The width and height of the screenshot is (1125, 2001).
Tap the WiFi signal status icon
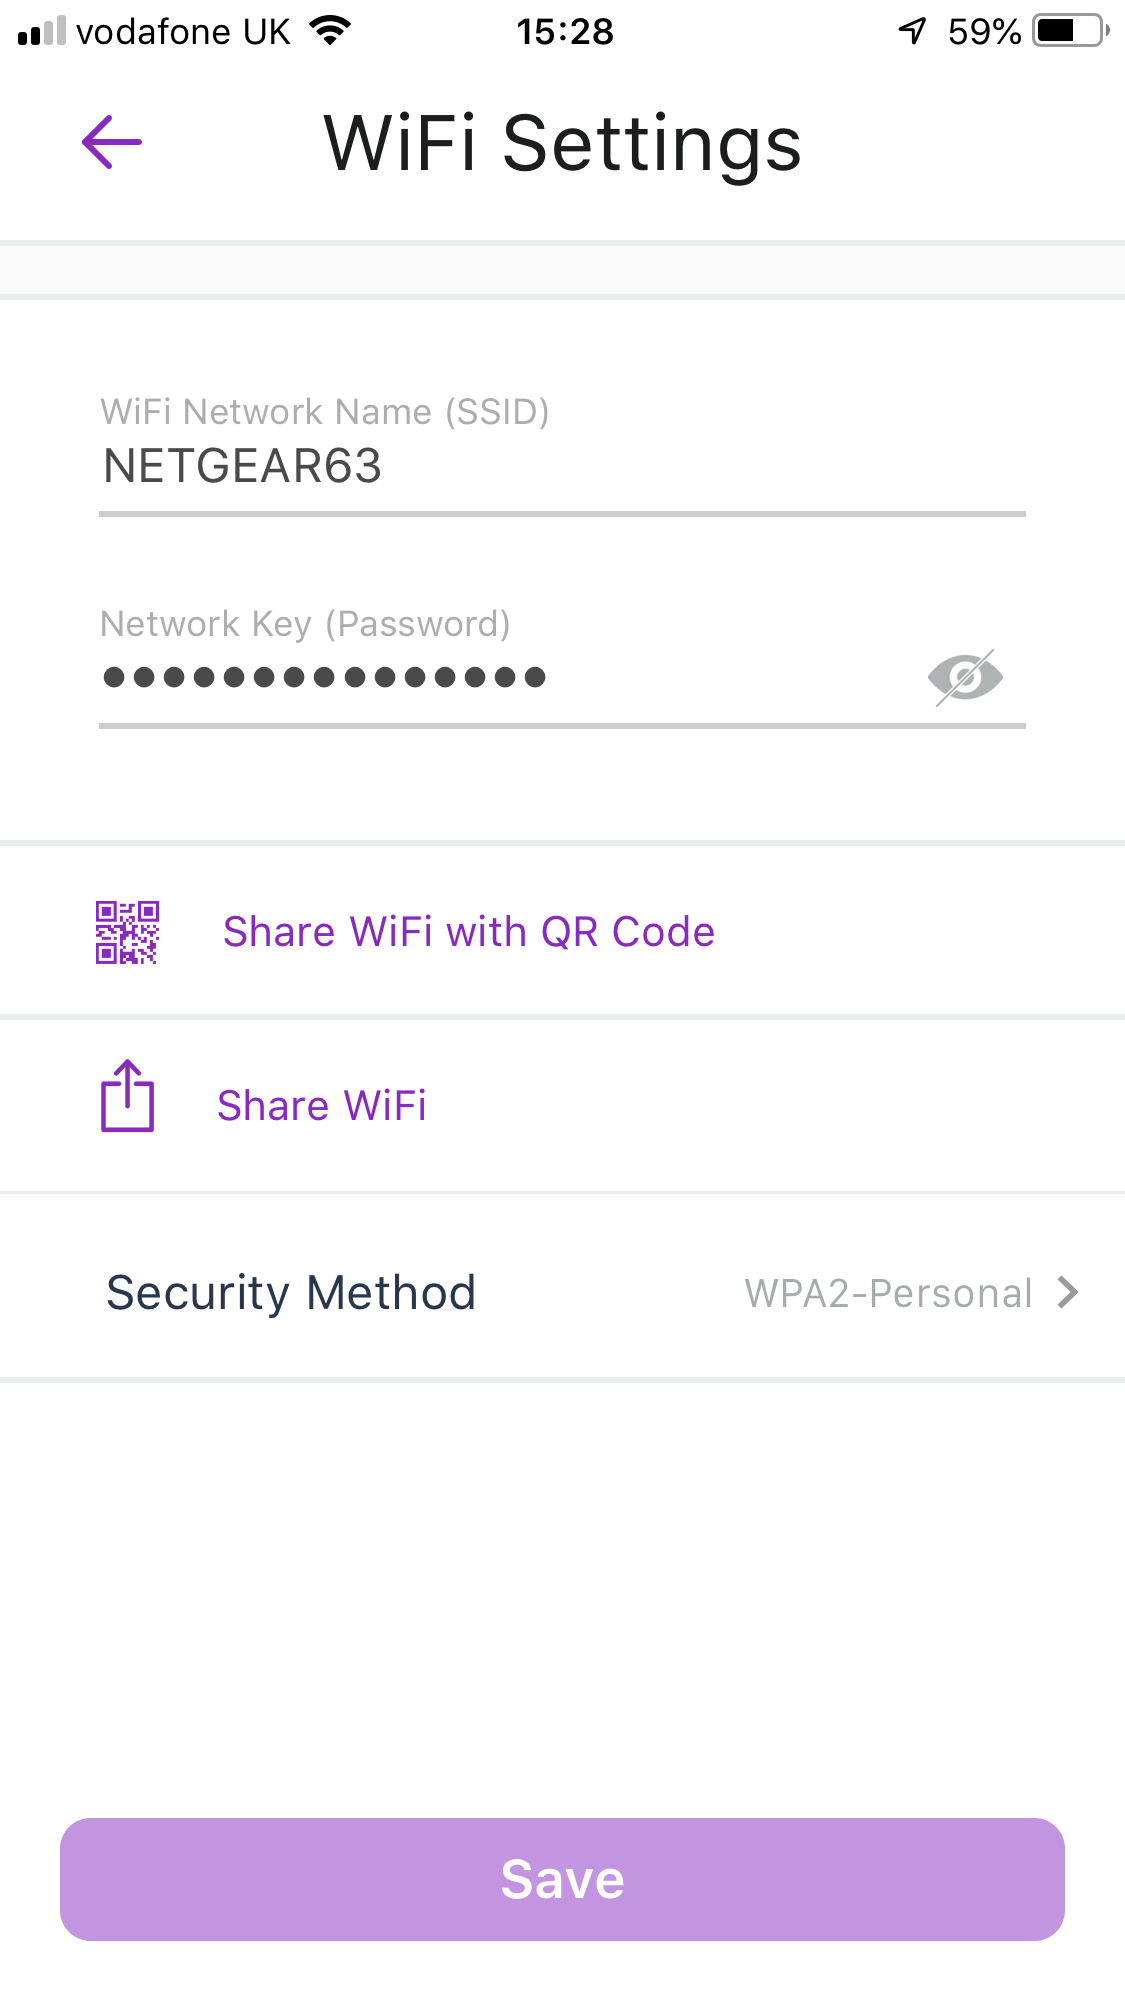pos(330,30)
